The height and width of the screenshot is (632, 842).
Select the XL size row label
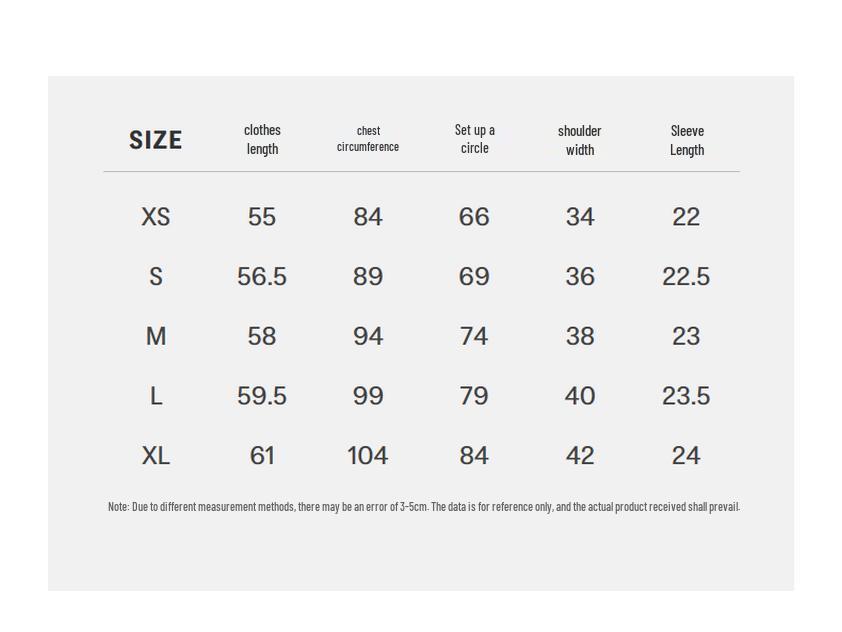(155, 456)
